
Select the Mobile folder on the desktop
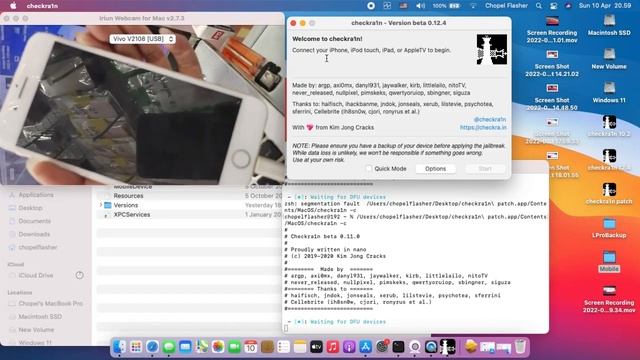(609, 262)
